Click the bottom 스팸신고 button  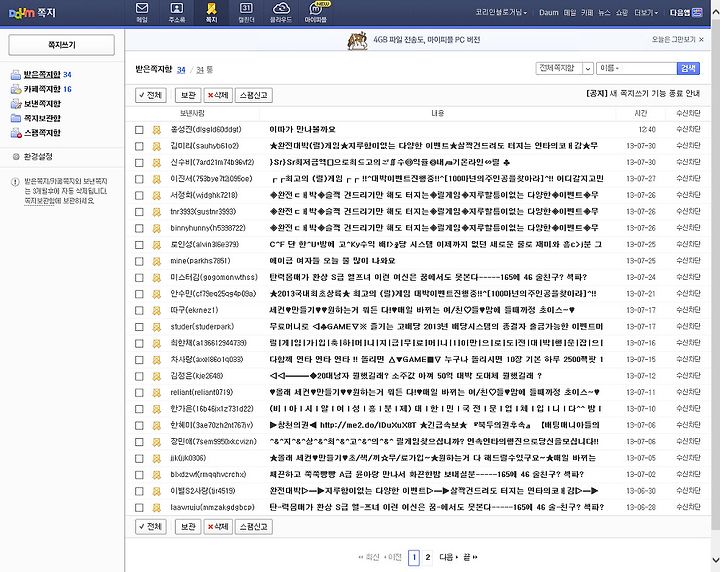(254, 527)
